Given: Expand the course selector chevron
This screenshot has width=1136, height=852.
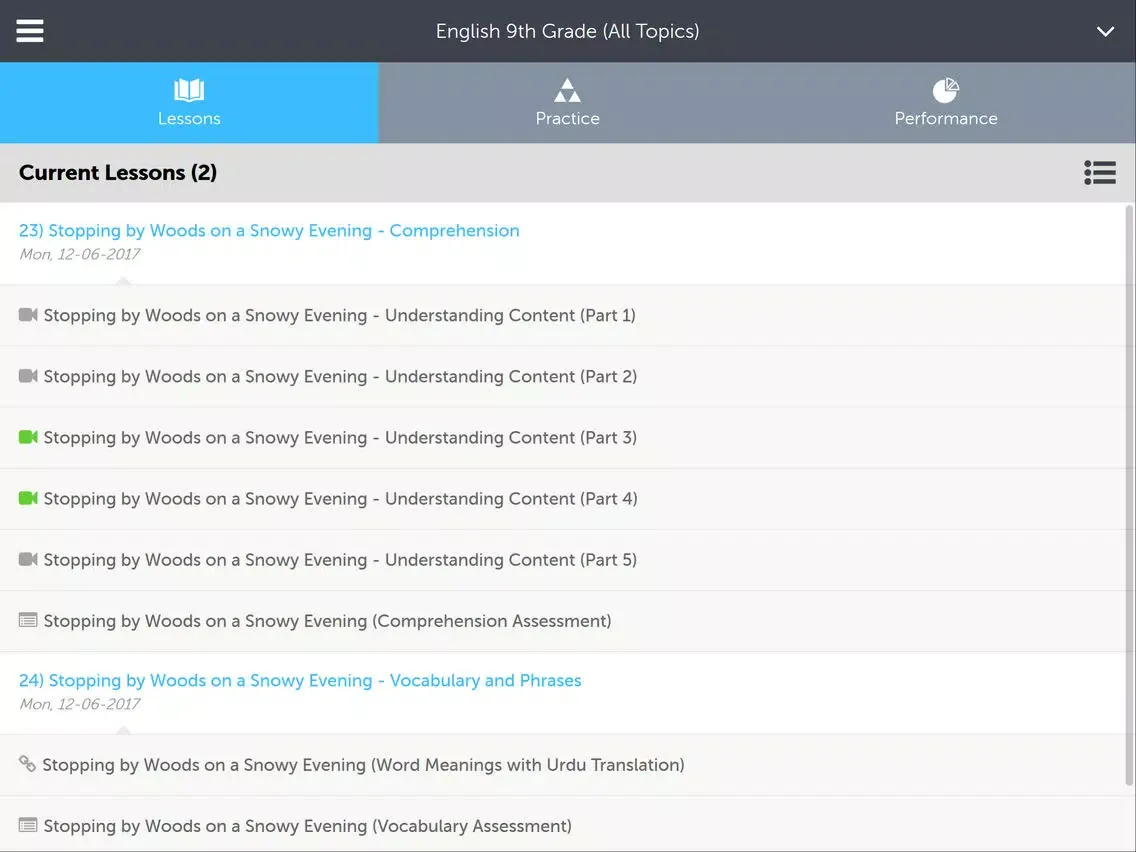Looking at the screenshot, I should (x=1105, y=31).
